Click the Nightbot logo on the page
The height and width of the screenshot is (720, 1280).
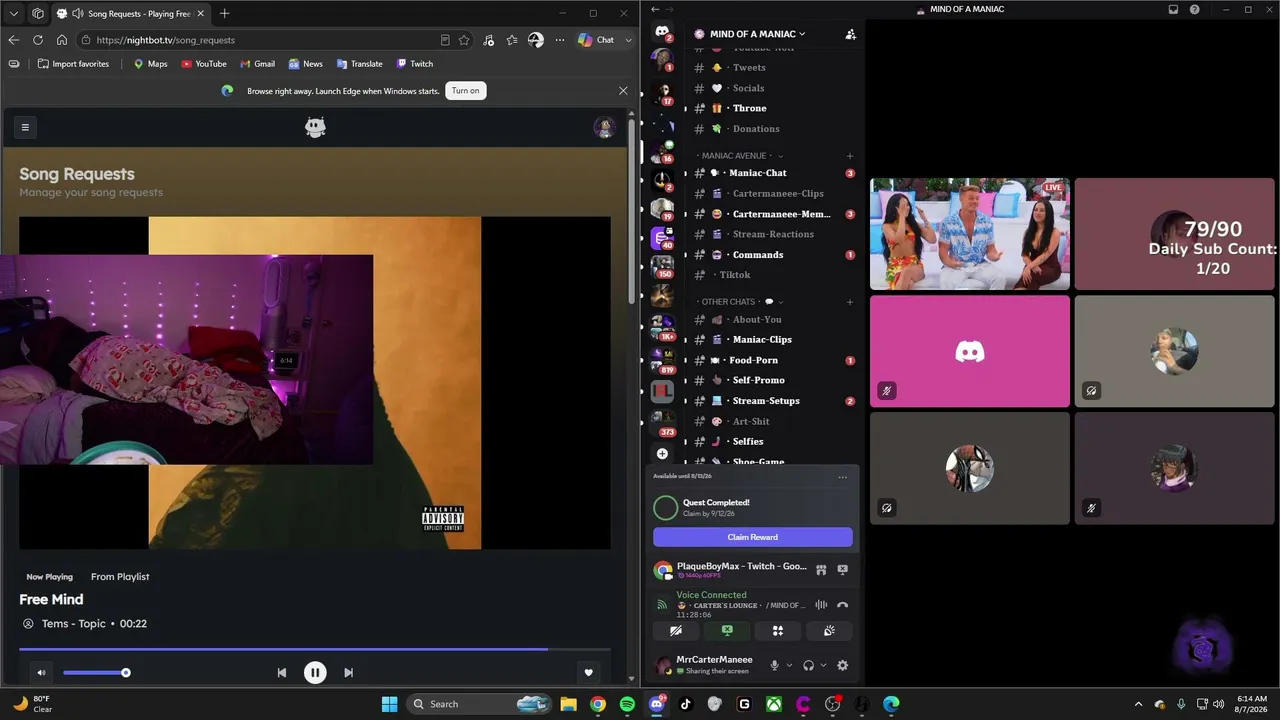pos(315,127)
